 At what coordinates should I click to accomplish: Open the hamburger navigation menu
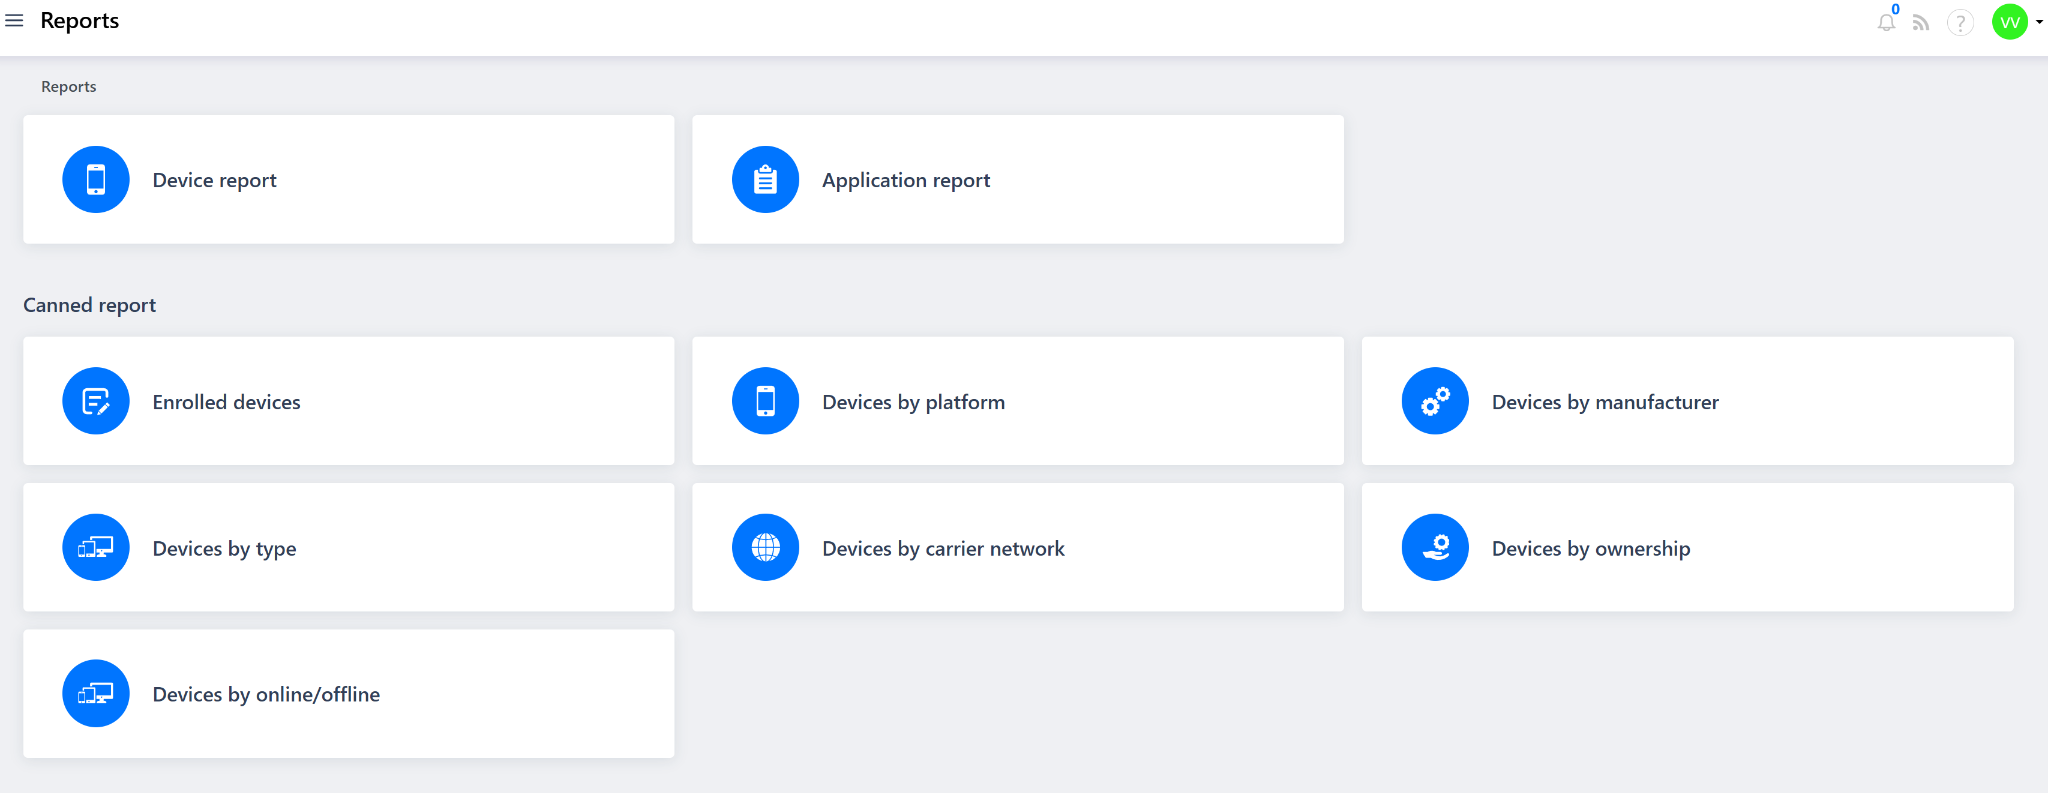(14, 21)
